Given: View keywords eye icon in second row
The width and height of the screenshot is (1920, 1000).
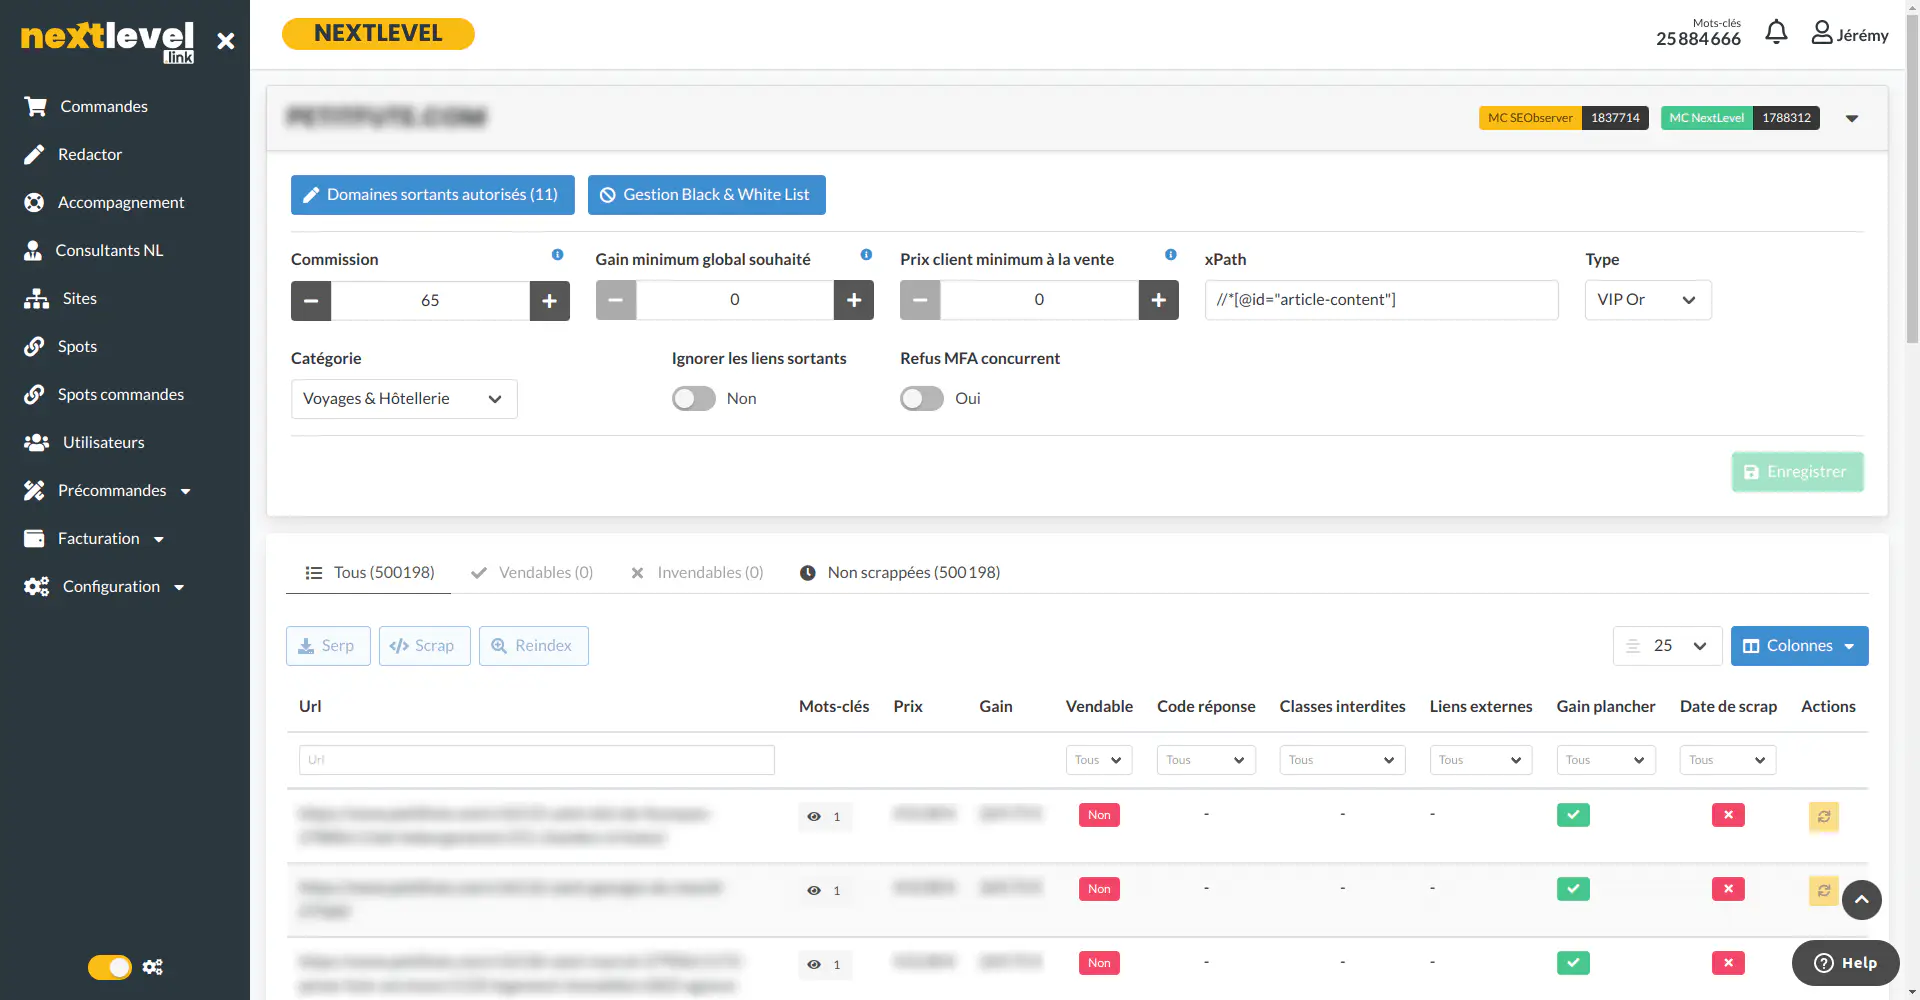Looking at the screenshot, I should point(814,891).
